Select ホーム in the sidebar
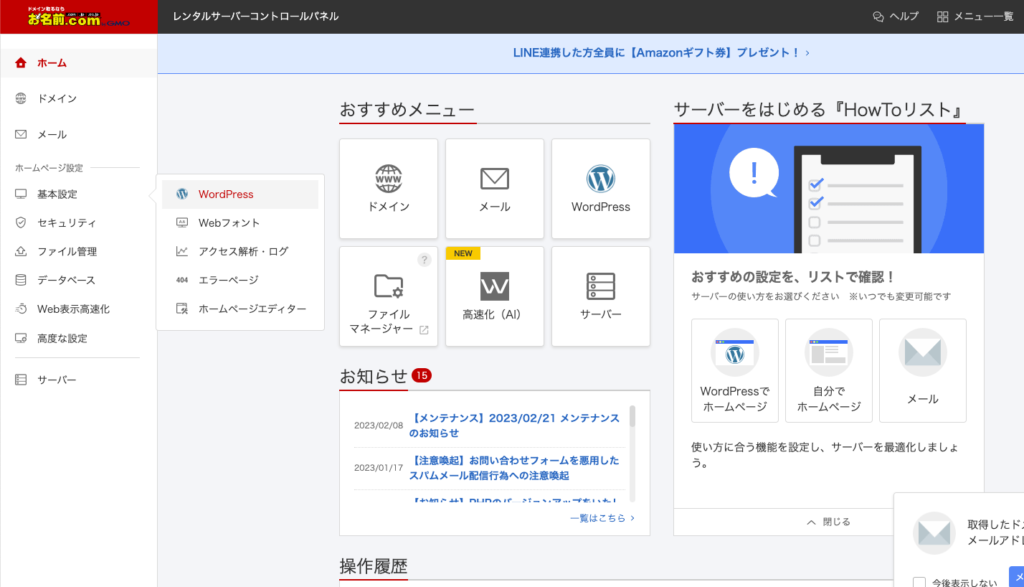This screenshot has width=1024, height=587. [x=78, y=63]
